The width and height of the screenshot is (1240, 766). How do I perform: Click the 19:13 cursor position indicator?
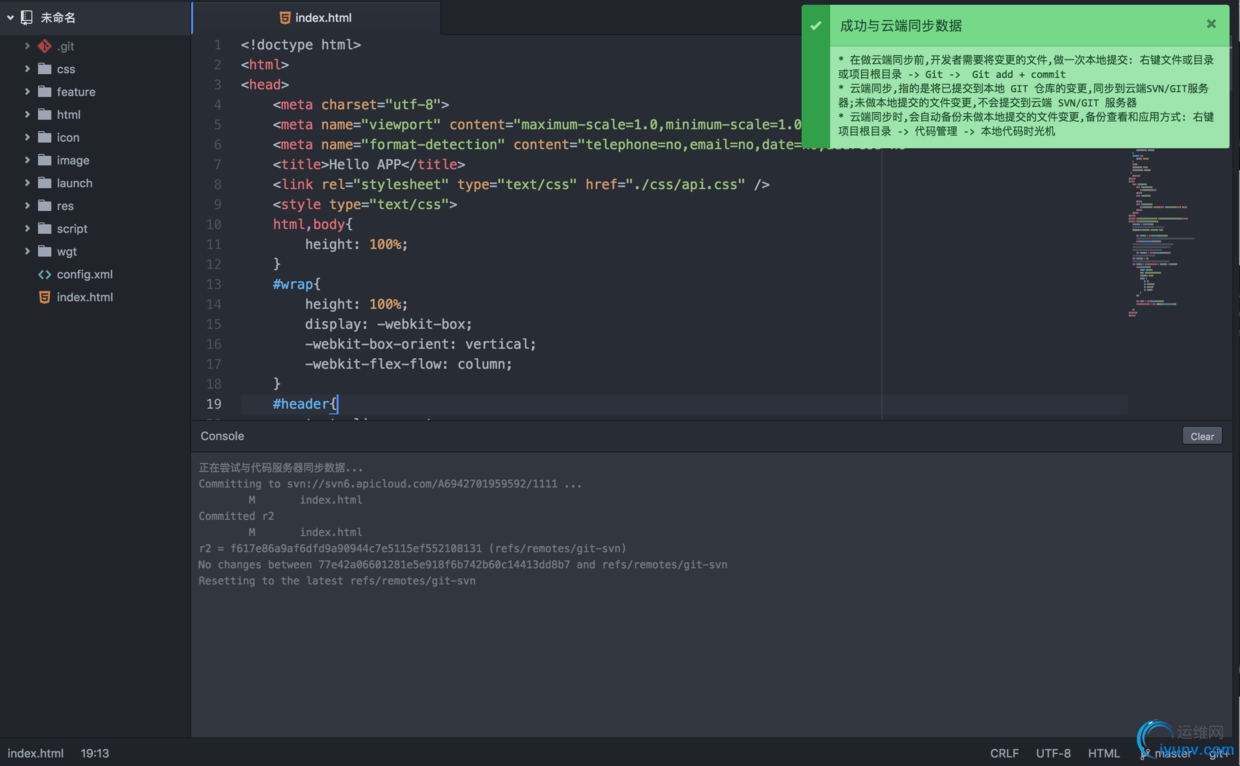click(95, 753)
